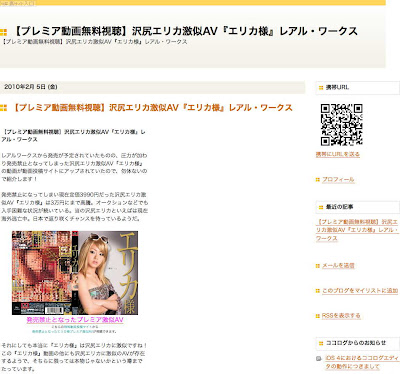Open the blog title link in the header

point(186,31)
